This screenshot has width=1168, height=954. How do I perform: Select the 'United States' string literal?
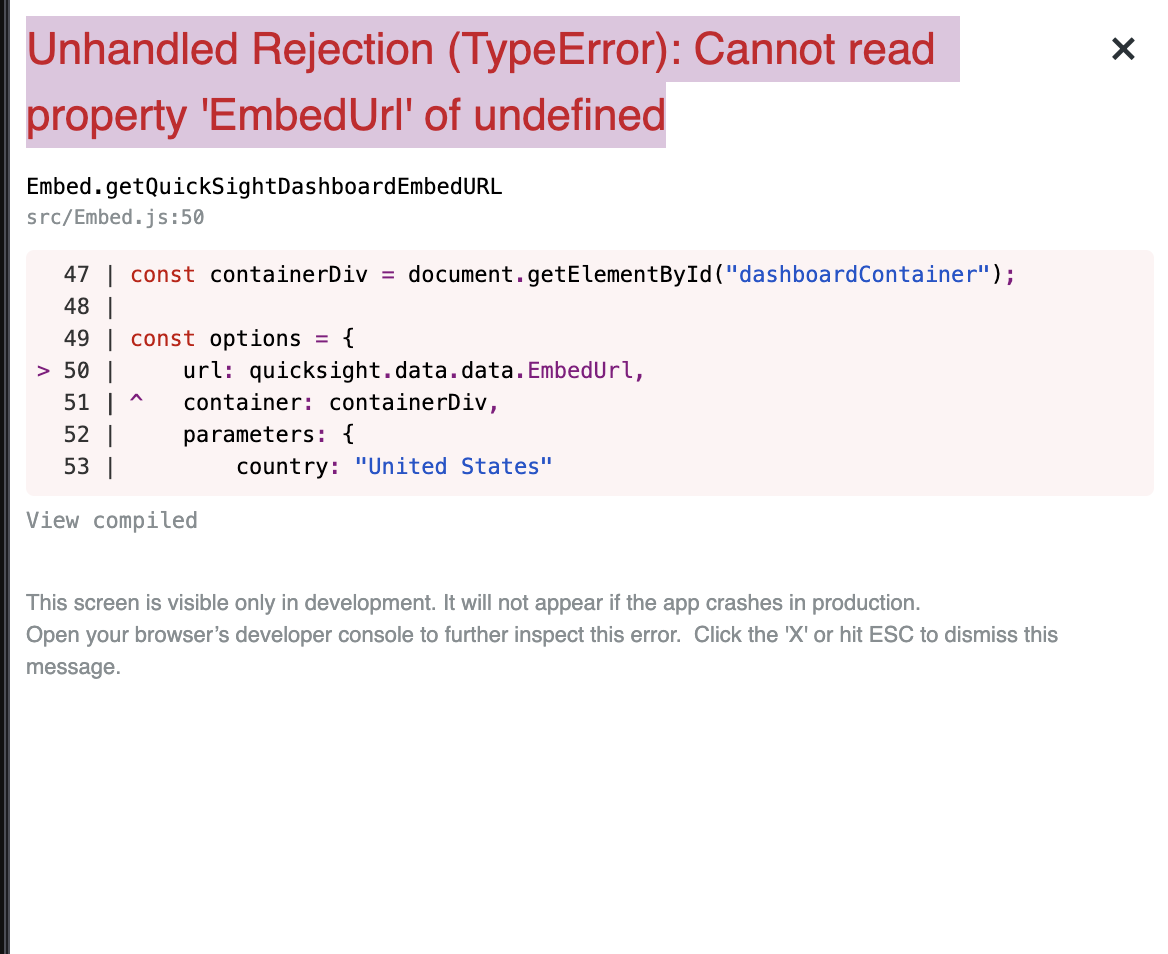click(x=454, y=466)
